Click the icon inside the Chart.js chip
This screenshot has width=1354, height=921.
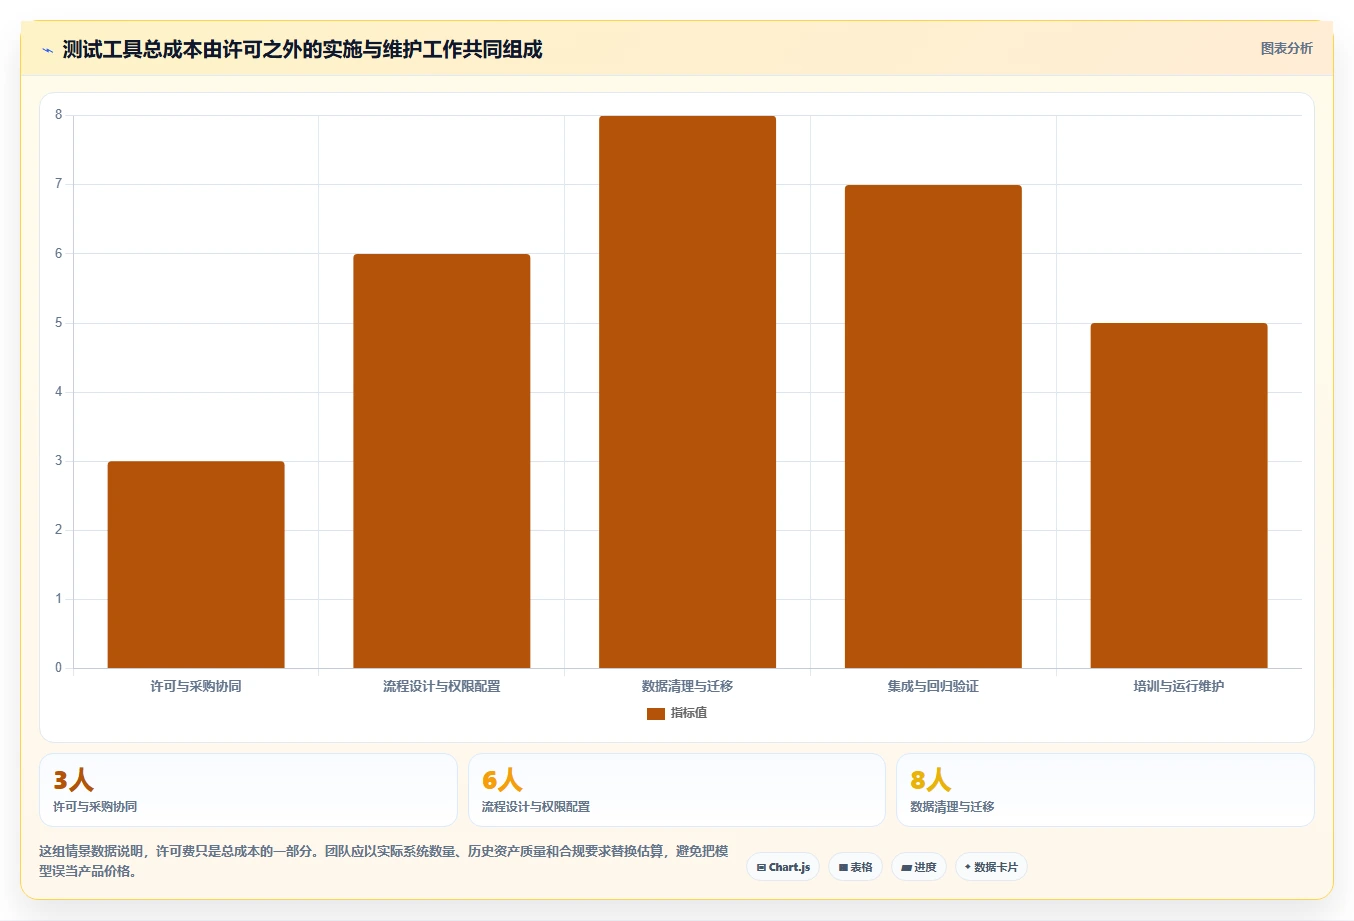coord(761,867)
